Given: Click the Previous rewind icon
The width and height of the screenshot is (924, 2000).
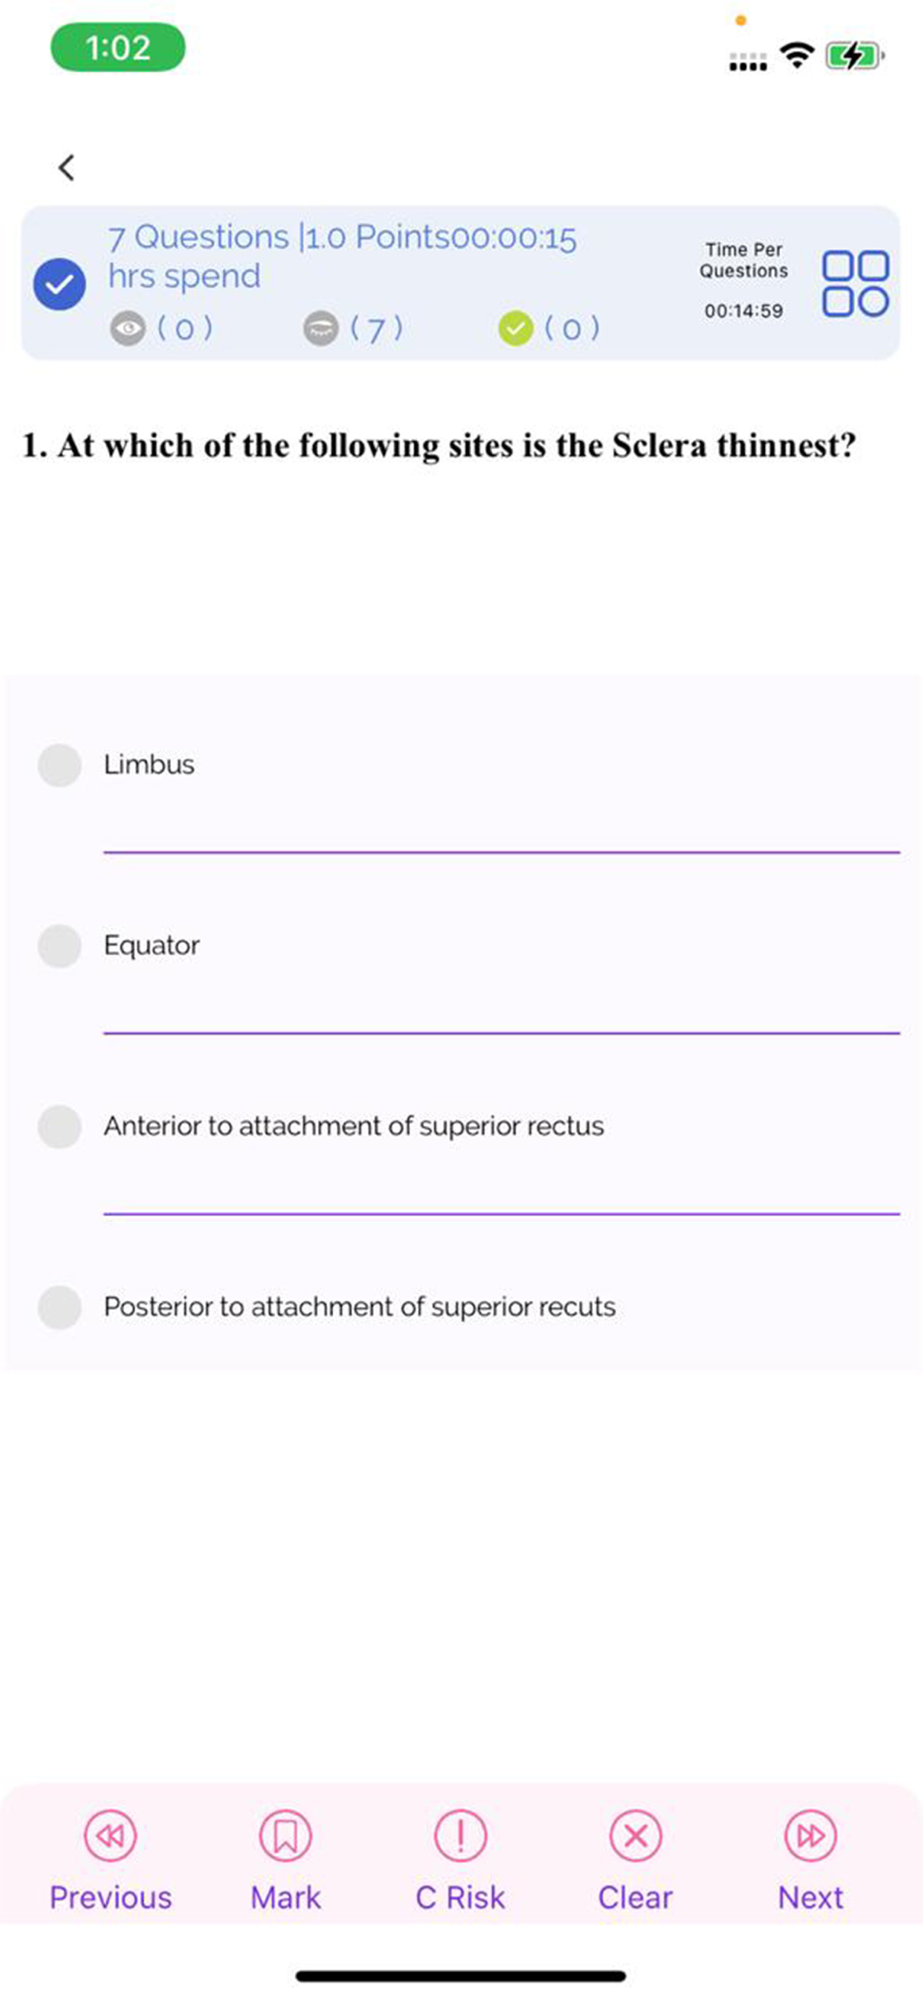Looking at the screenshot, I should [x=110, y=1835].
